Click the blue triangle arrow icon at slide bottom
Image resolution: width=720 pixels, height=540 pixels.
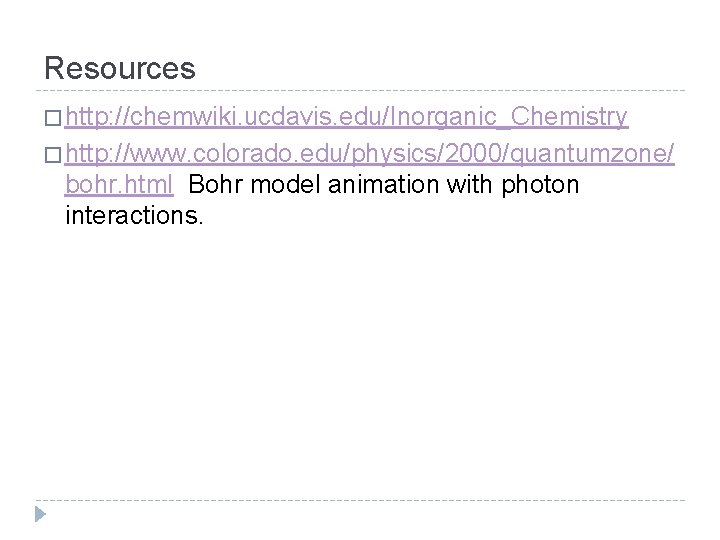click(40, 514)
